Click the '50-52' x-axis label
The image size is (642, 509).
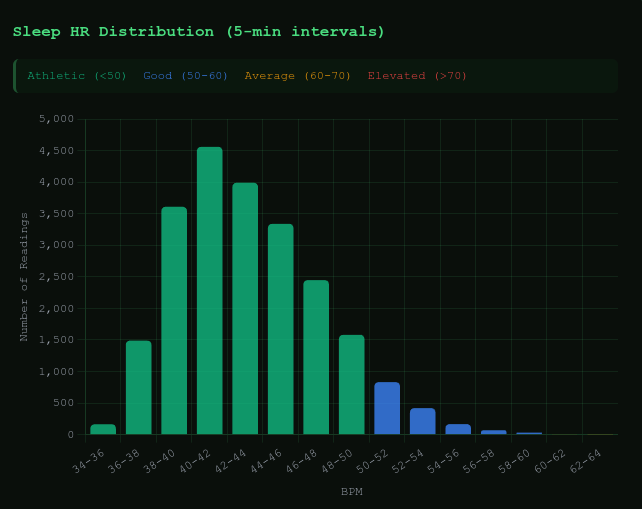tap(373, 461)
